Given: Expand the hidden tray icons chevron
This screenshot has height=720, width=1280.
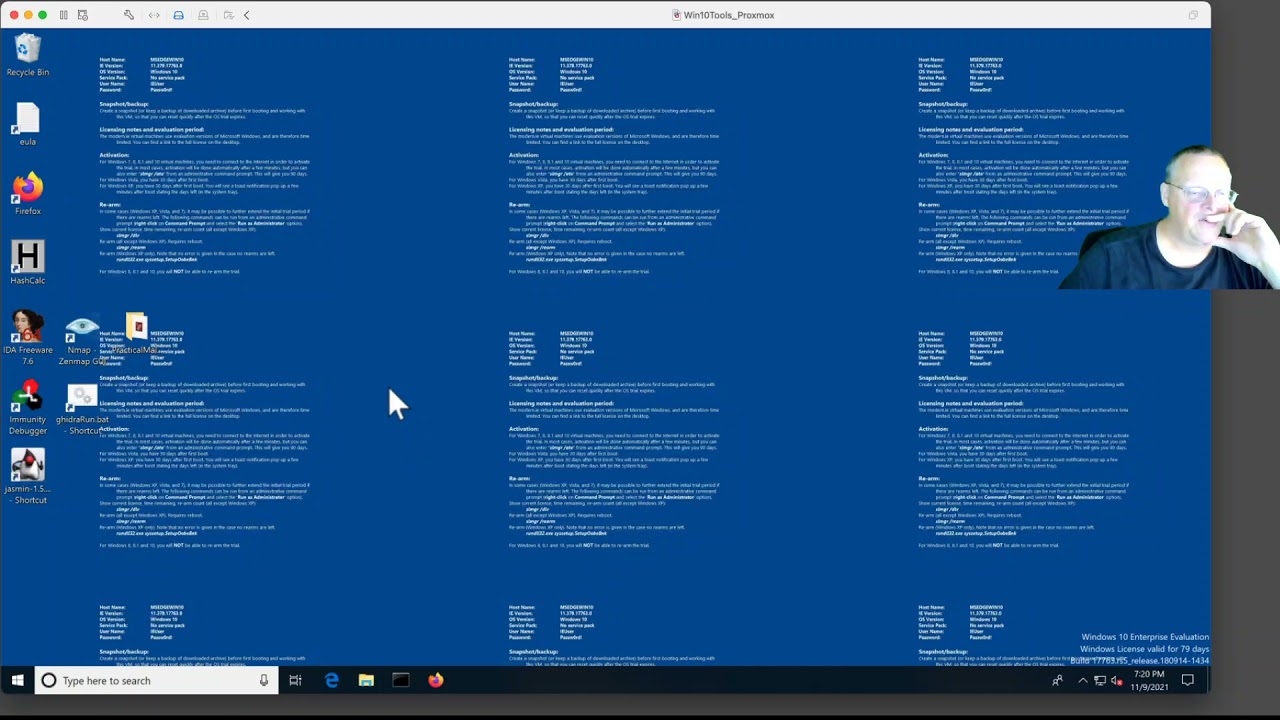Looking at the screenshot, I should 1082,681.
